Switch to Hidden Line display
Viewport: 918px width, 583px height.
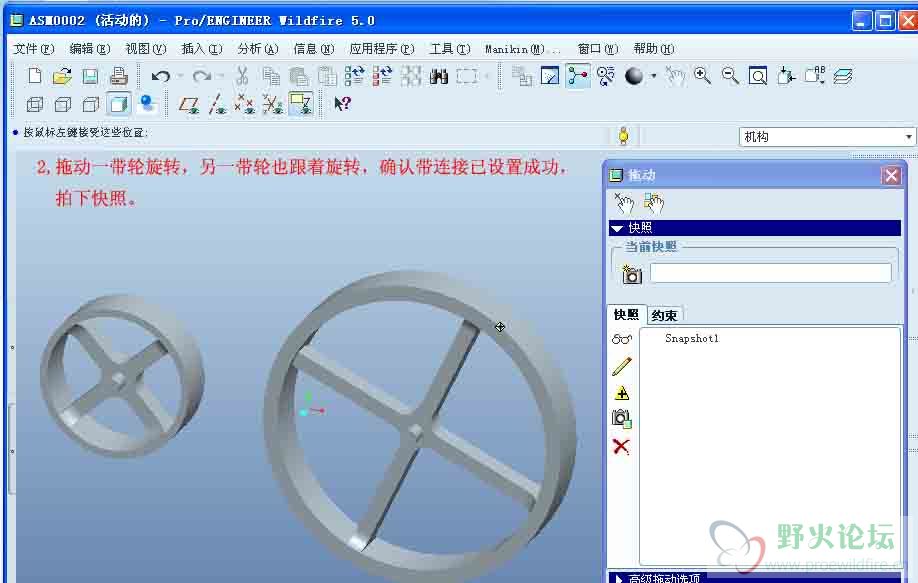pyautogui.click(x=63, y=104)
